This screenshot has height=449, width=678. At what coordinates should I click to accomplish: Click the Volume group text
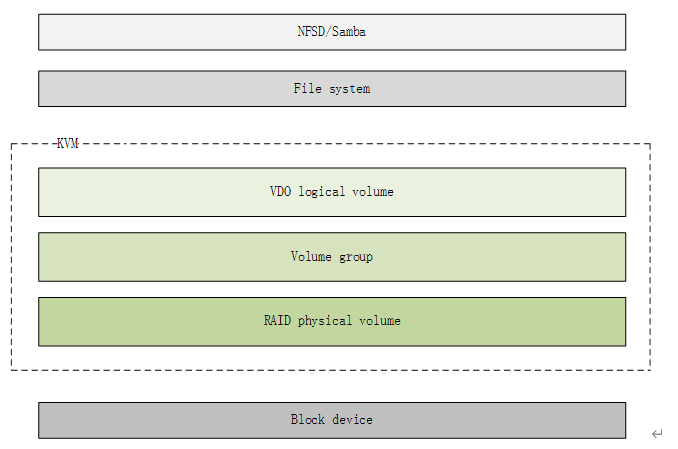[332, 257]
